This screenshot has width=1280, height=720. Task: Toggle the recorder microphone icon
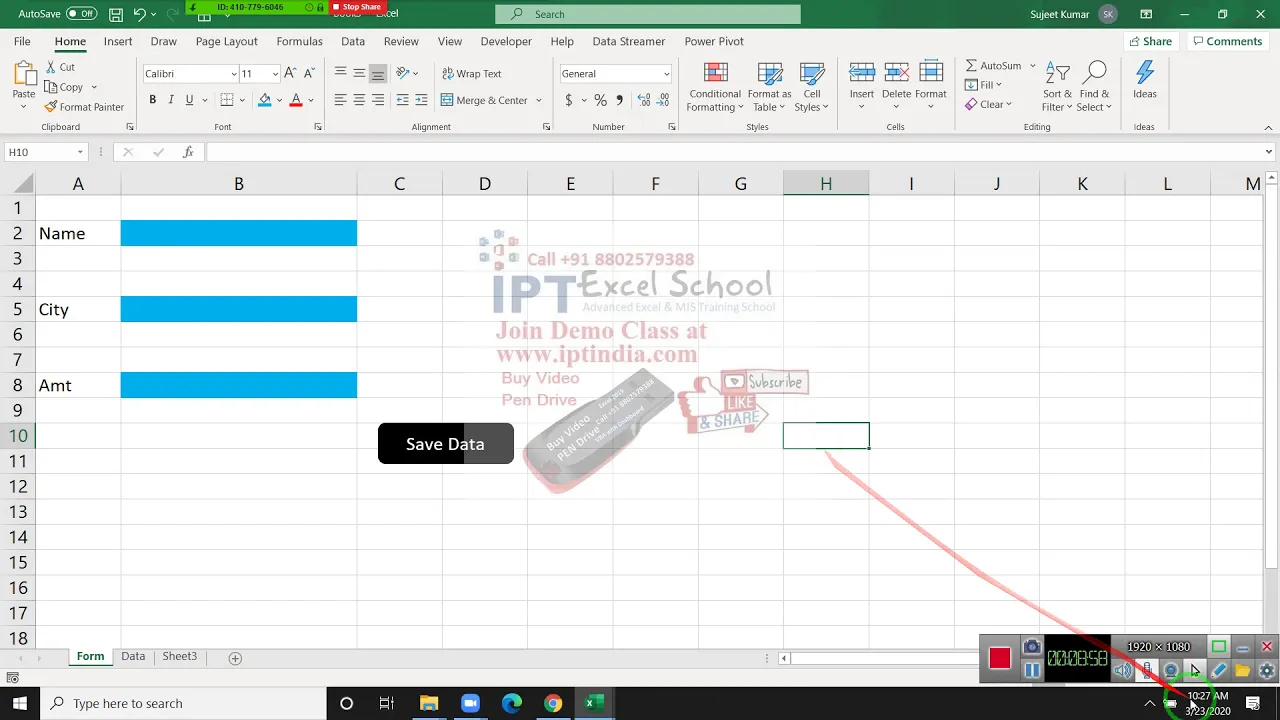pyautogui.click(x=1148, y=670)
